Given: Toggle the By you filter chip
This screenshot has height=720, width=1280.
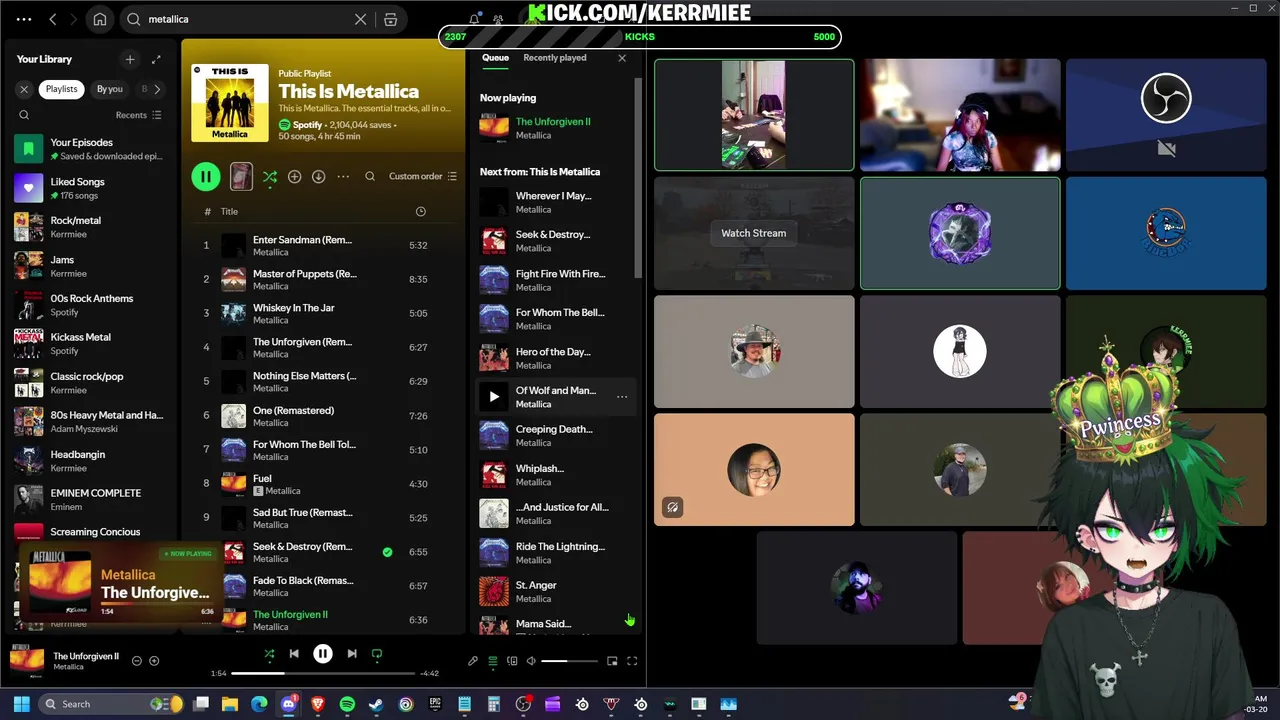Looking at the screenshot, I should point(110,89).
